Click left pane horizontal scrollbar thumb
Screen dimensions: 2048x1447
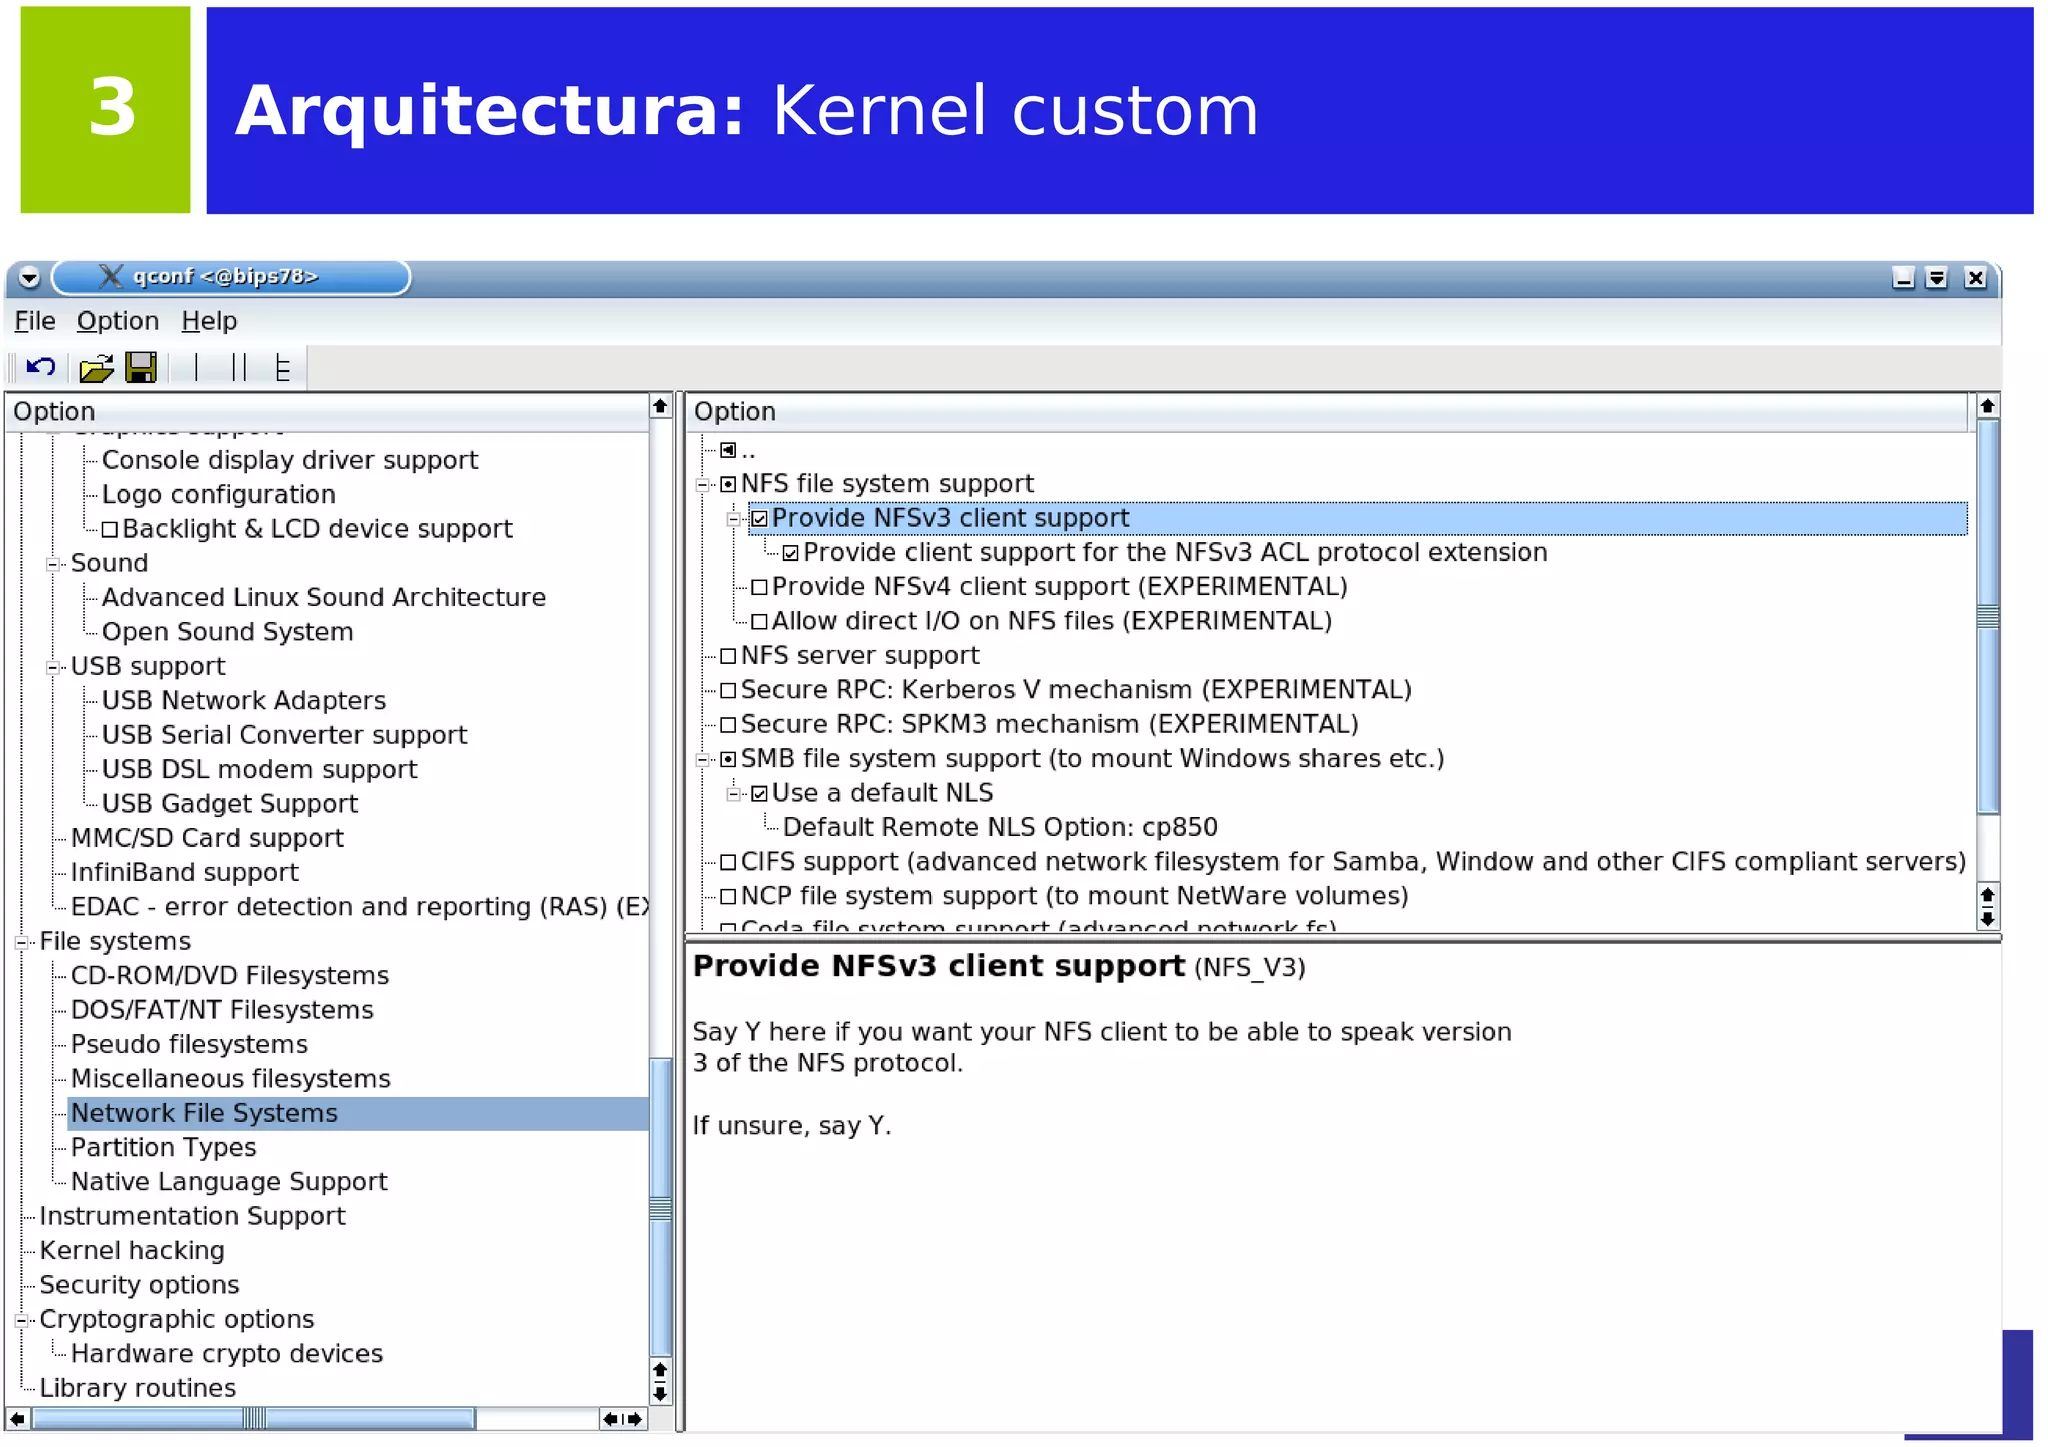click(x=254, y=1419)
